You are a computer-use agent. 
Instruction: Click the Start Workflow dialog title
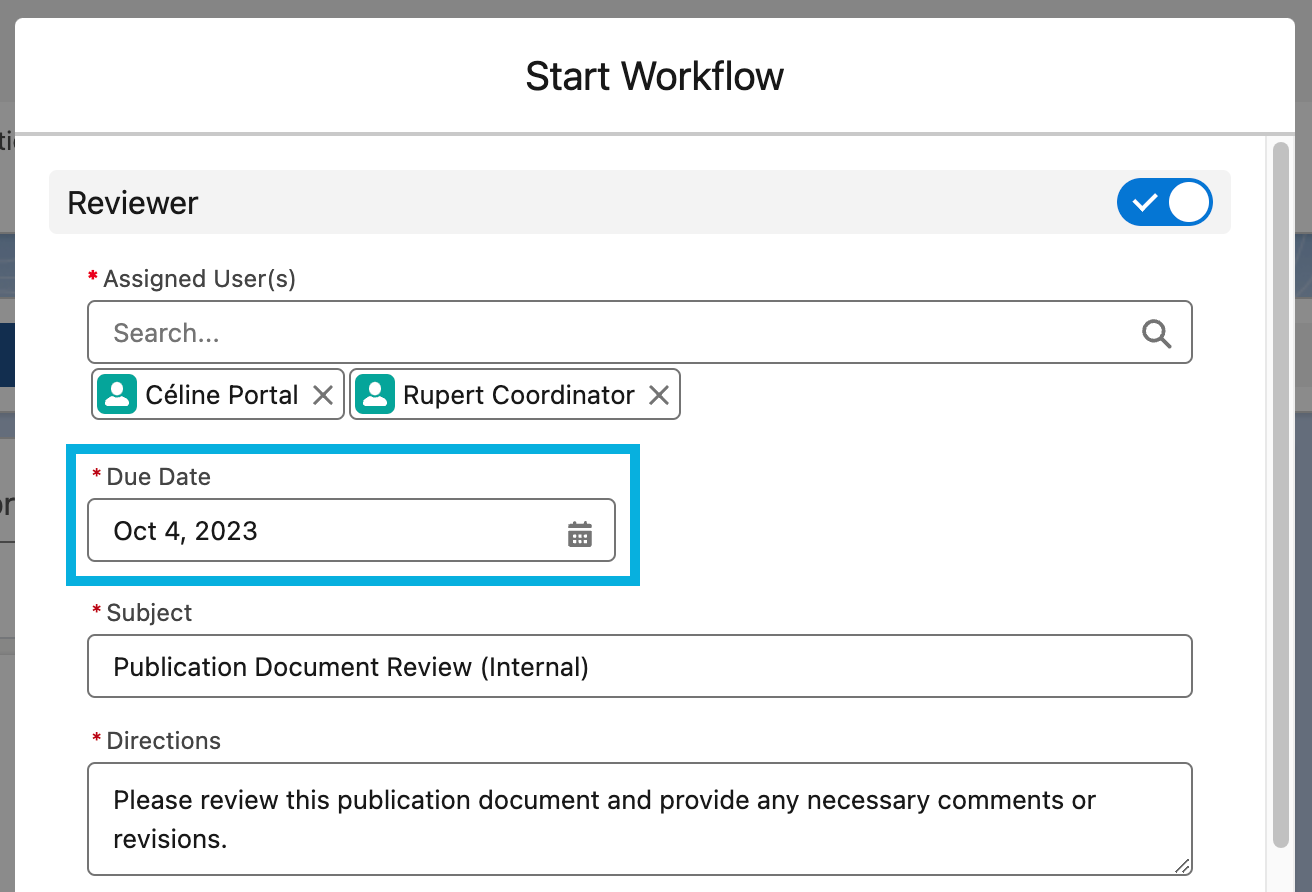click(x=655, y=77)
